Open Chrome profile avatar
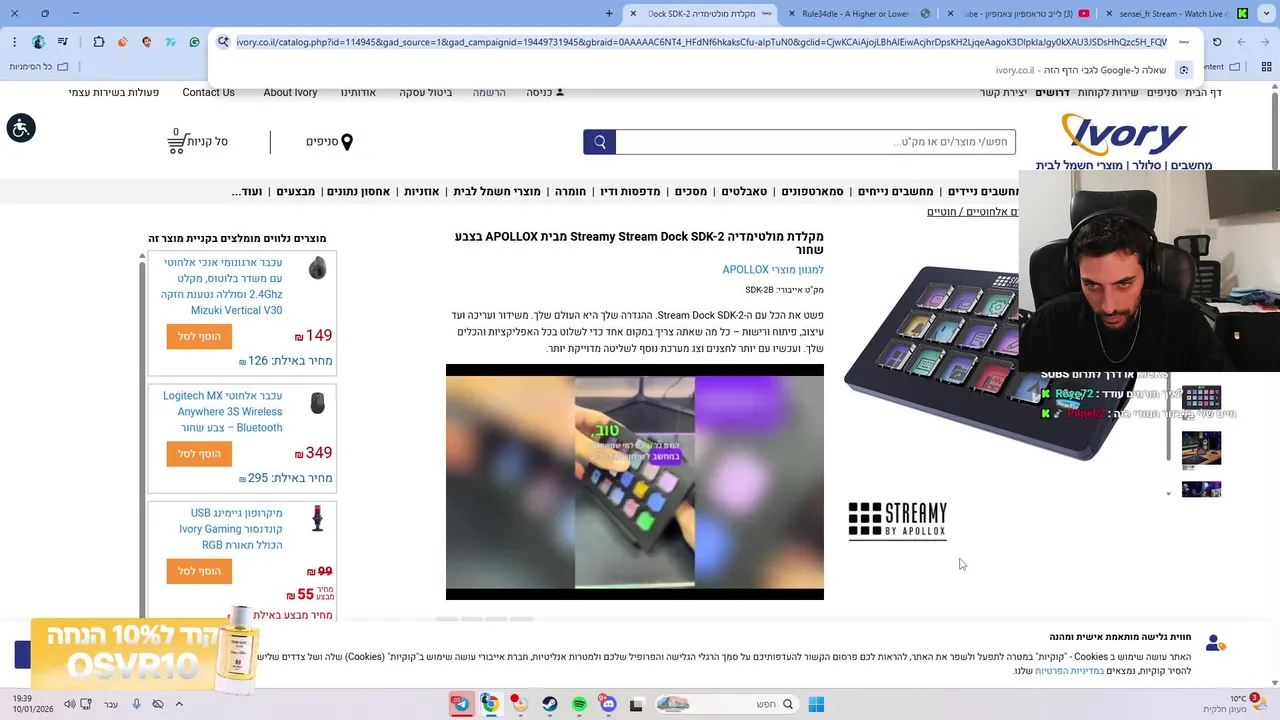 39,42
